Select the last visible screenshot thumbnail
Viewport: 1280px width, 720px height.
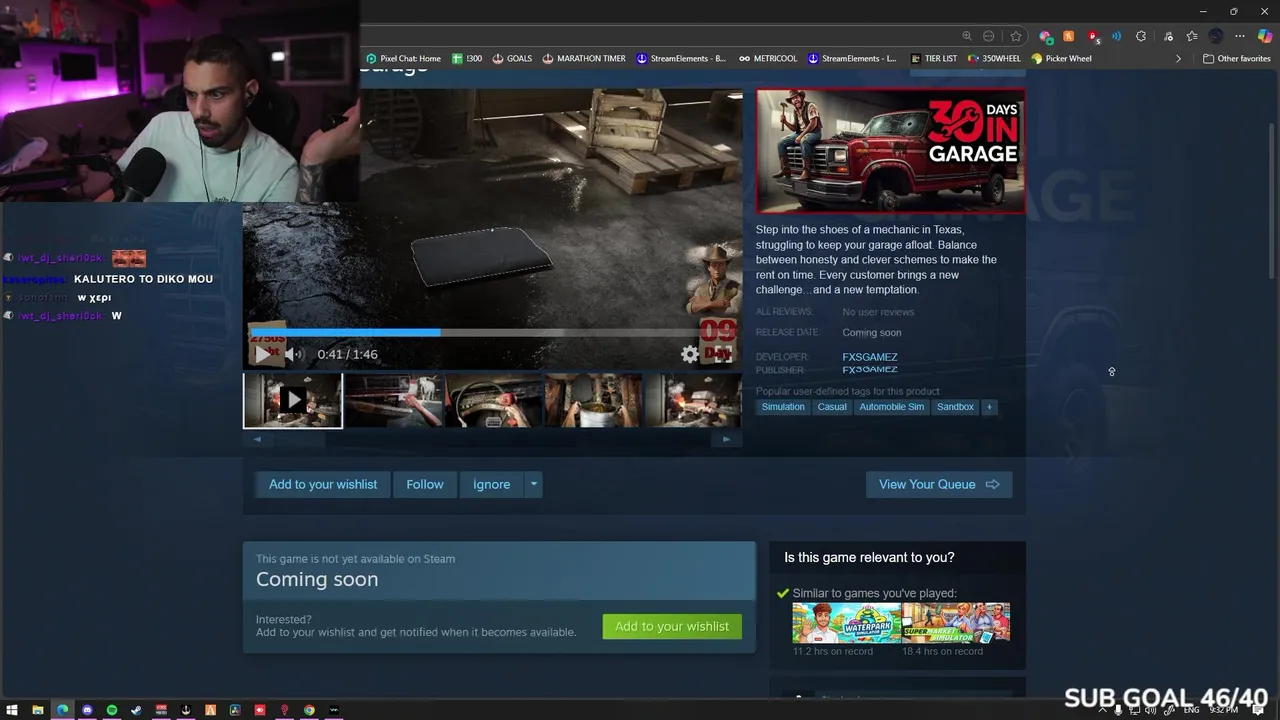[x=692, y=400]
